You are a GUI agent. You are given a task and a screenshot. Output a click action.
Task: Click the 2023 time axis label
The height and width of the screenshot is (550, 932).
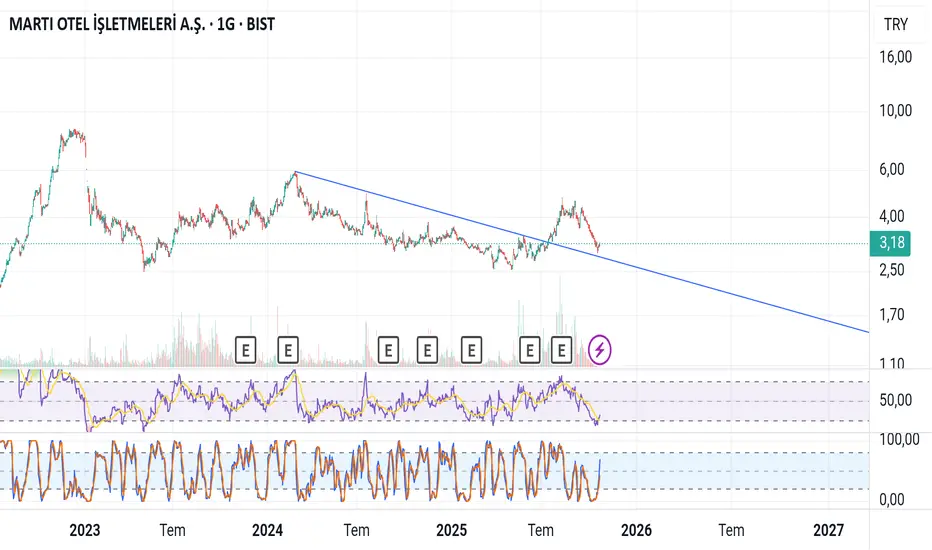click(x=84, y=530)
